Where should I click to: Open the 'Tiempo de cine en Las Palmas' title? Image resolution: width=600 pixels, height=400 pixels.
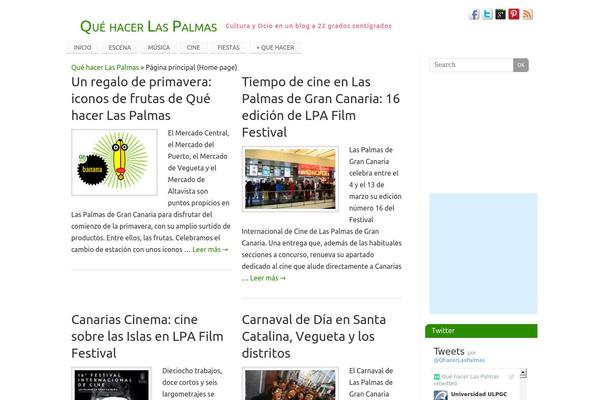tap(321, 107)
